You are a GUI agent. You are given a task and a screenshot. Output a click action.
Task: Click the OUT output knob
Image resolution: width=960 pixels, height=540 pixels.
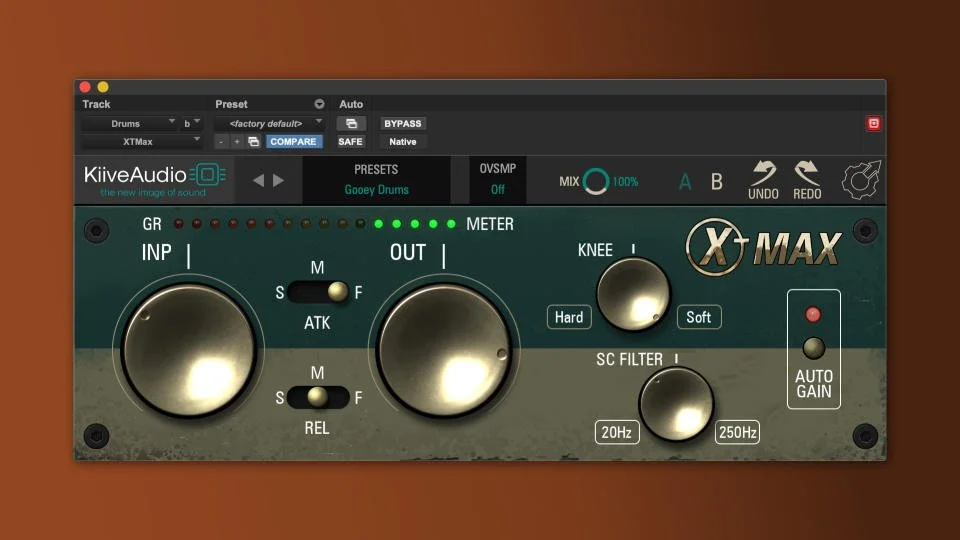tap(444, 350)
